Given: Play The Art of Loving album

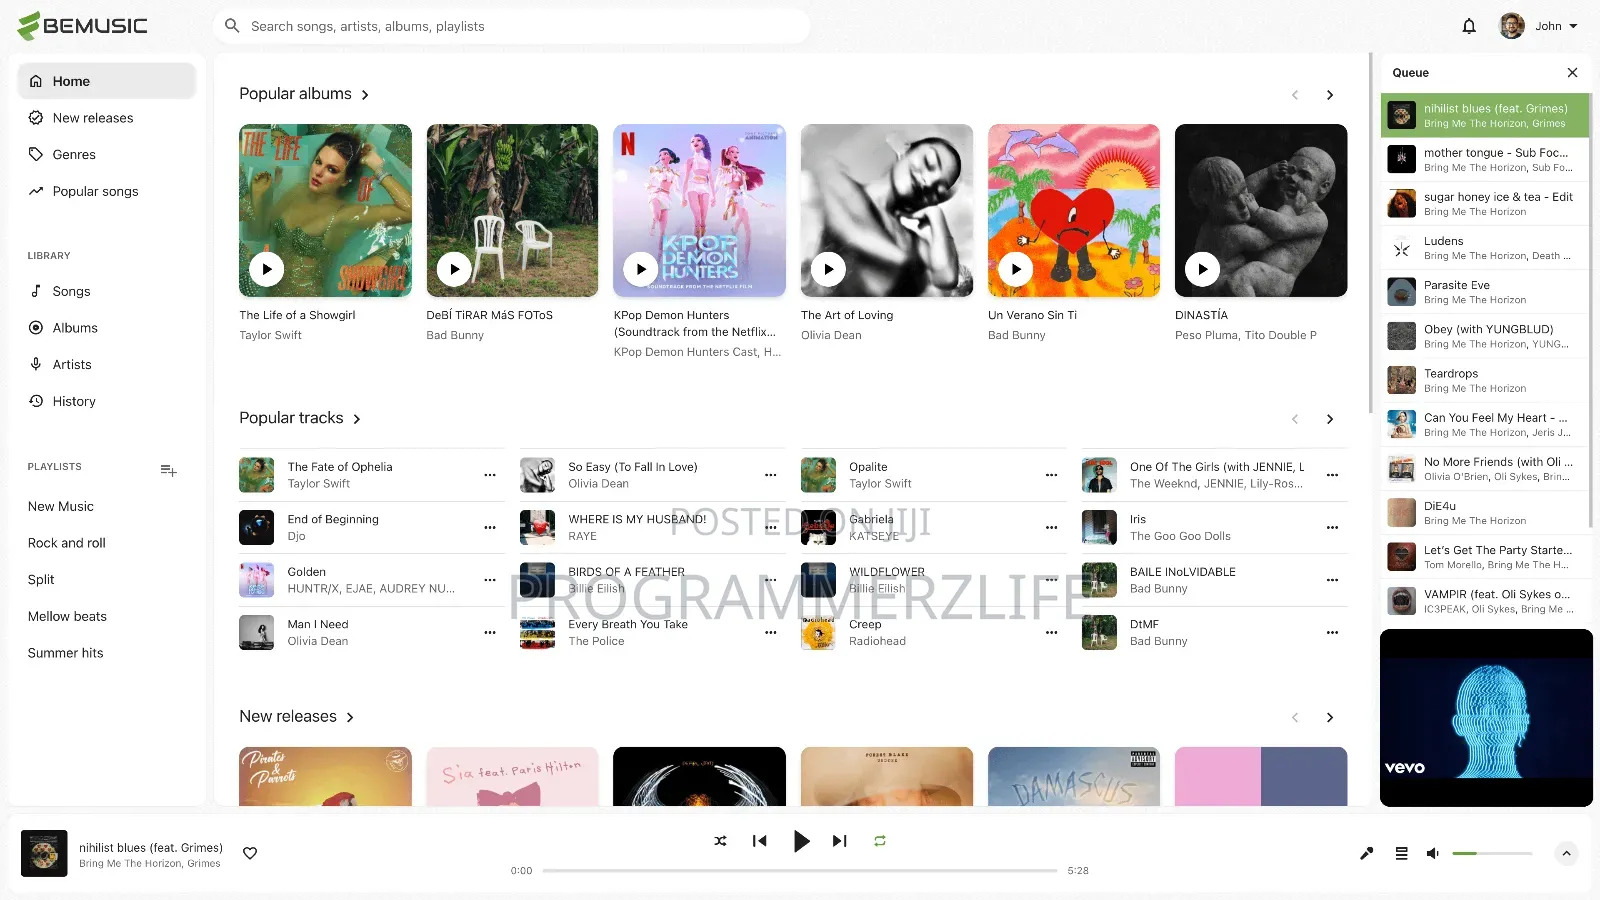Looking at the screenshot, I should click(x=828, y=269).
